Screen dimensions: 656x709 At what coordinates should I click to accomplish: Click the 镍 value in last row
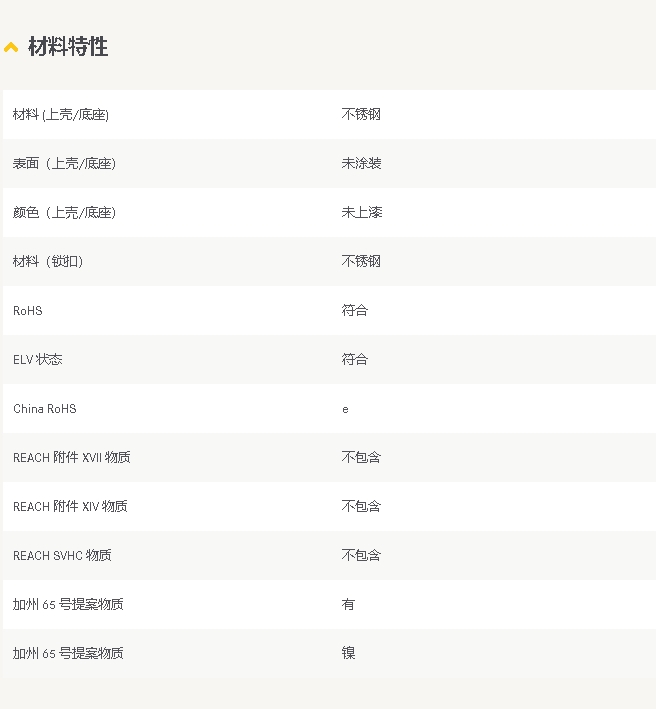(x=348, y=654)
